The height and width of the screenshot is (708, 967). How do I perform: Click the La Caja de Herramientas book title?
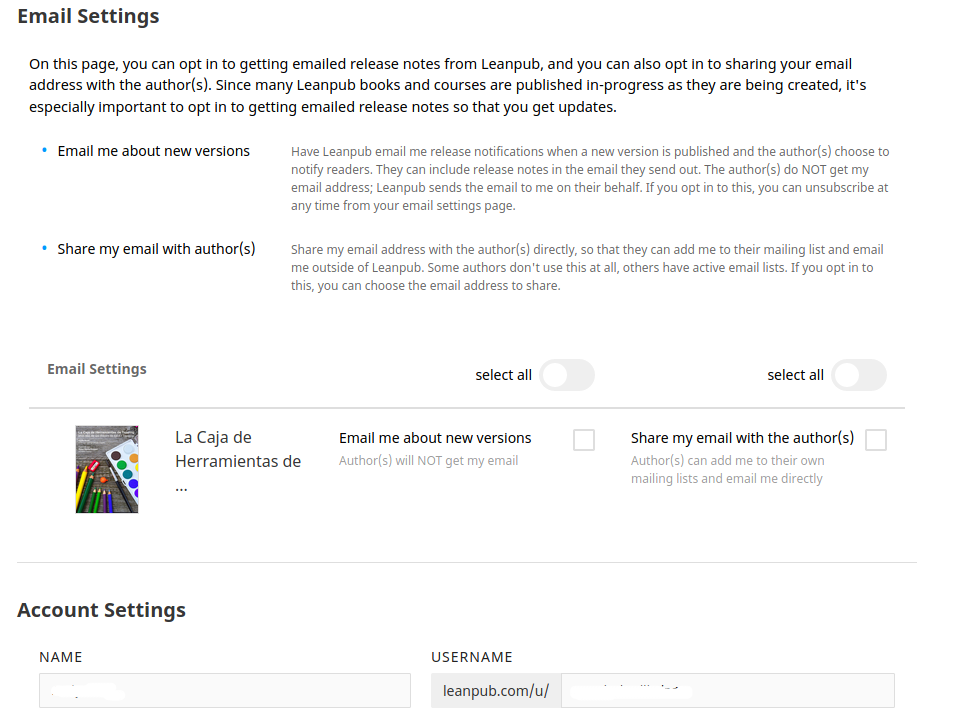238,462
